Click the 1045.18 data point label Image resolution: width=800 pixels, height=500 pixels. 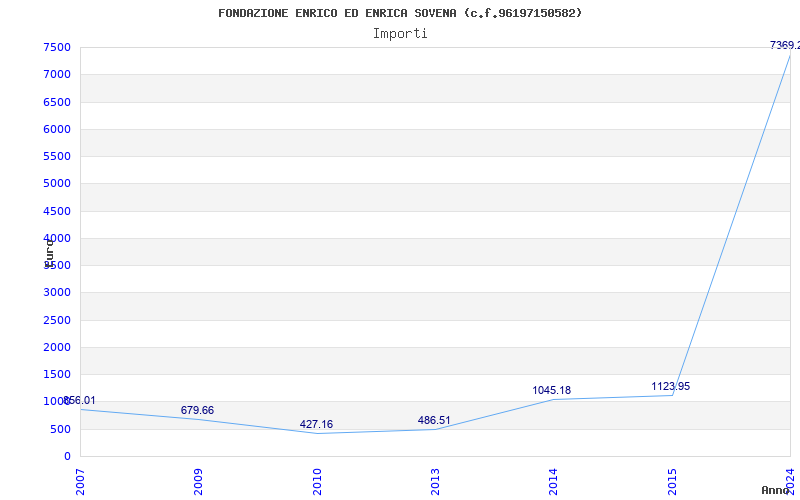[552, 390]
